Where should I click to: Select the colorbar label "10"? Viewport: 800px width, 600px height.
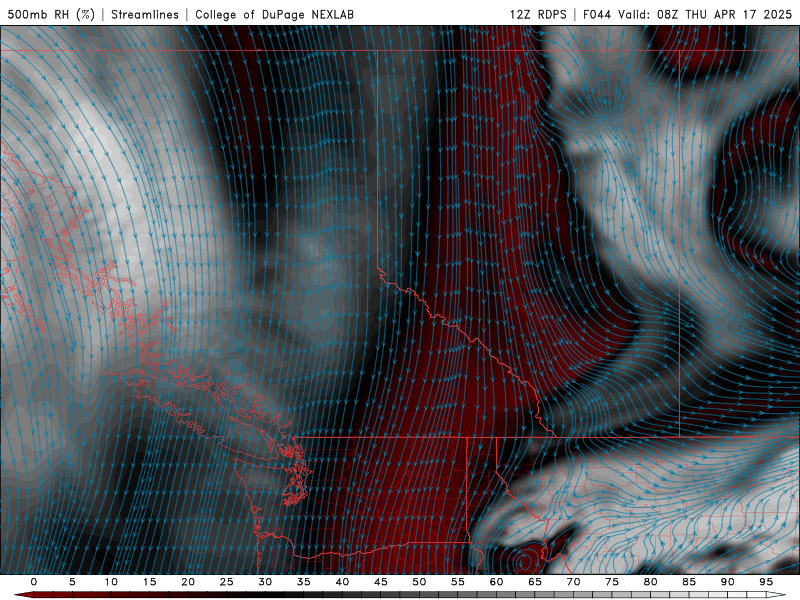(x=111, y=582)
